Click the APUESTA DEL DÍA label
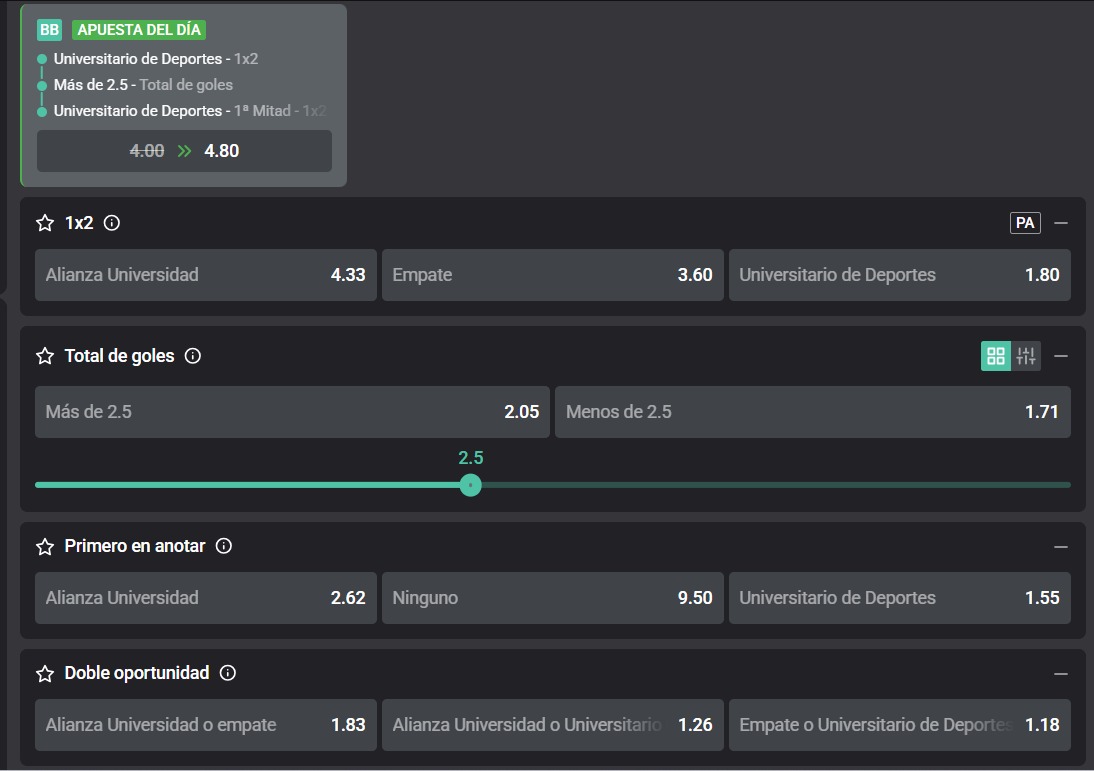The height and width of the screenshot is (771, 1094). [139, 30]
